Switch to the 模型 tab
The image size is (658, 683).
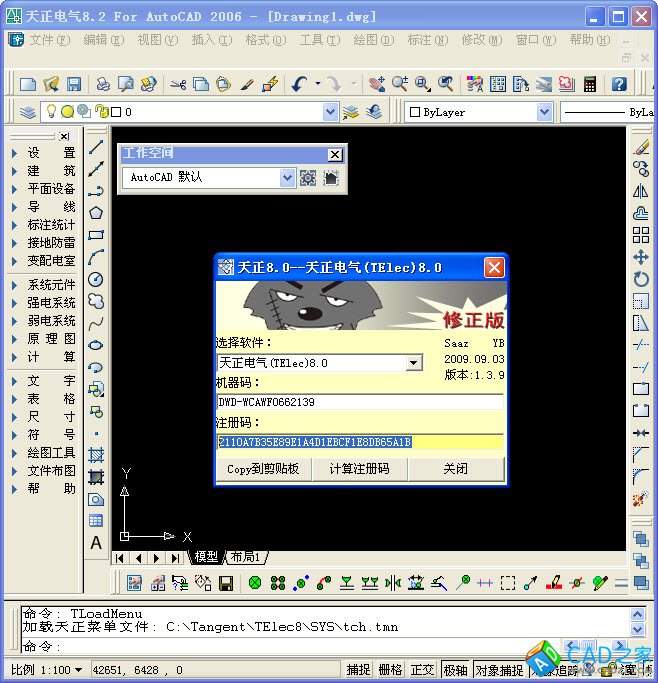point(206,557)
